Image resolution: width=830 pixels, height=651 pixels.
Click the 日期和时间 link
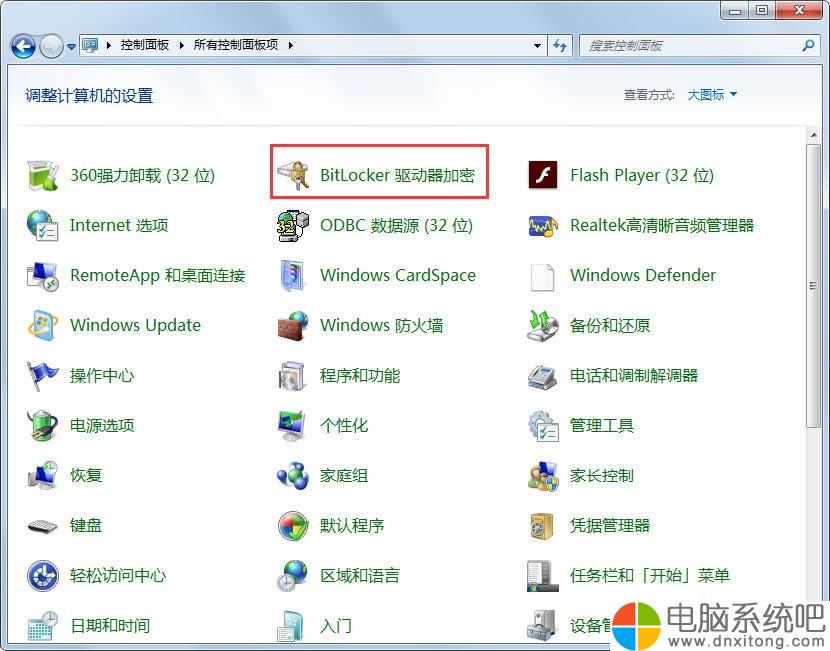[110, 626]
